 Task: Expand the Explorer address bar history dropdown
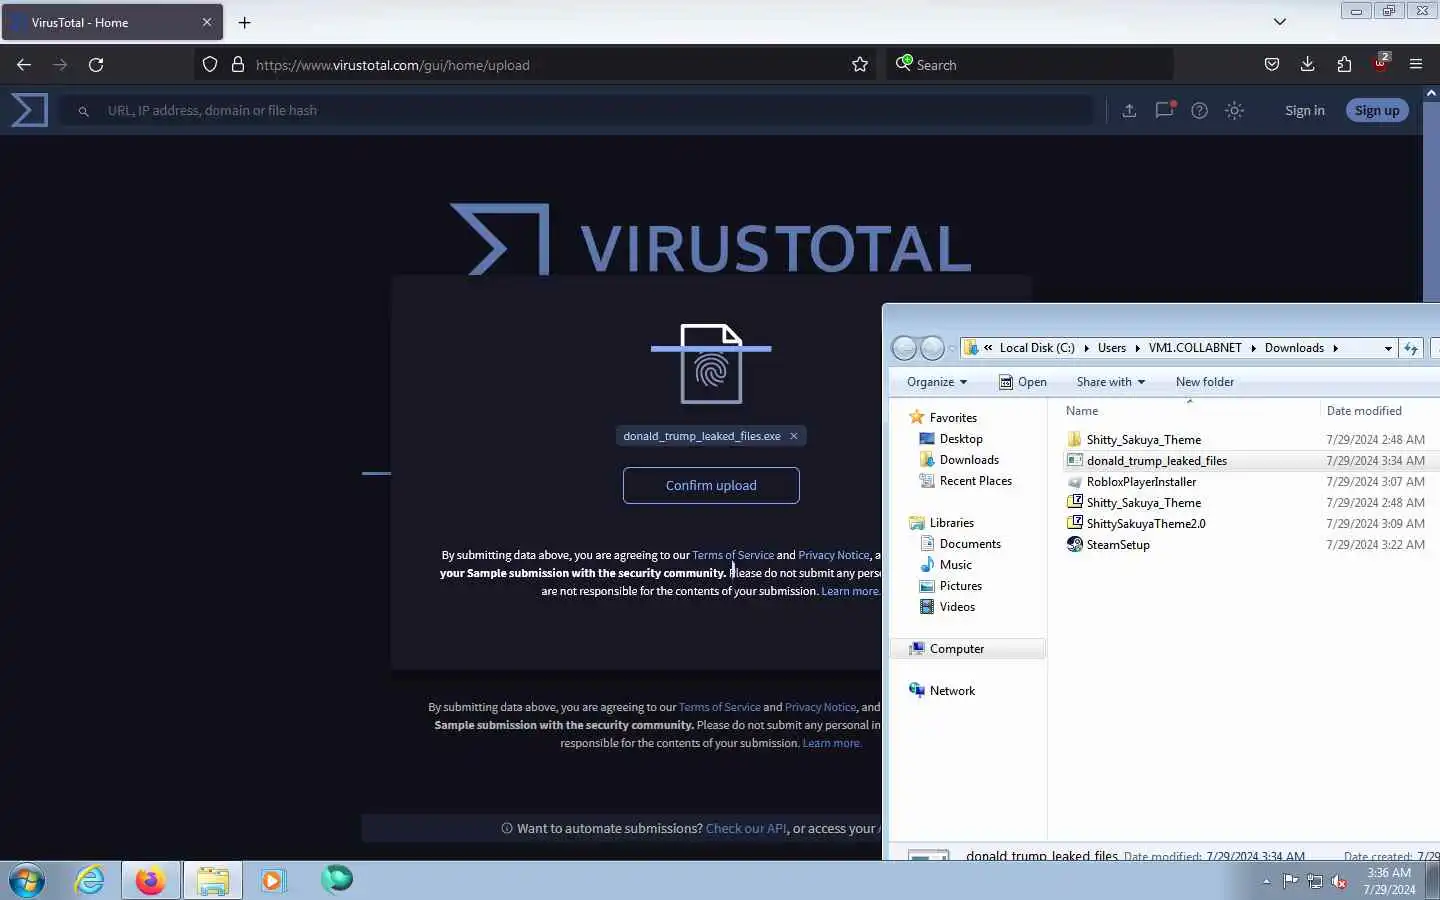[x=1388, y=348]
